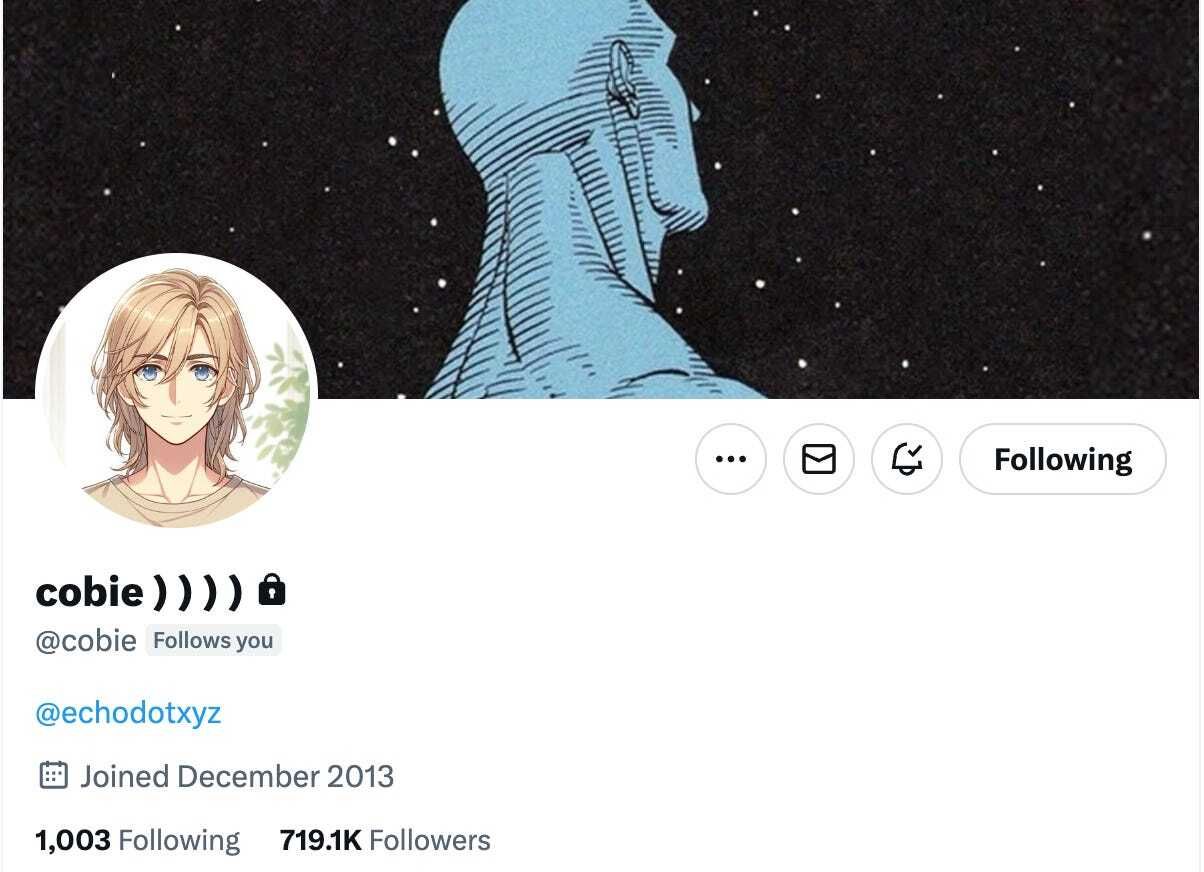Open the @echodotxyz mention link

coord(128,713)
